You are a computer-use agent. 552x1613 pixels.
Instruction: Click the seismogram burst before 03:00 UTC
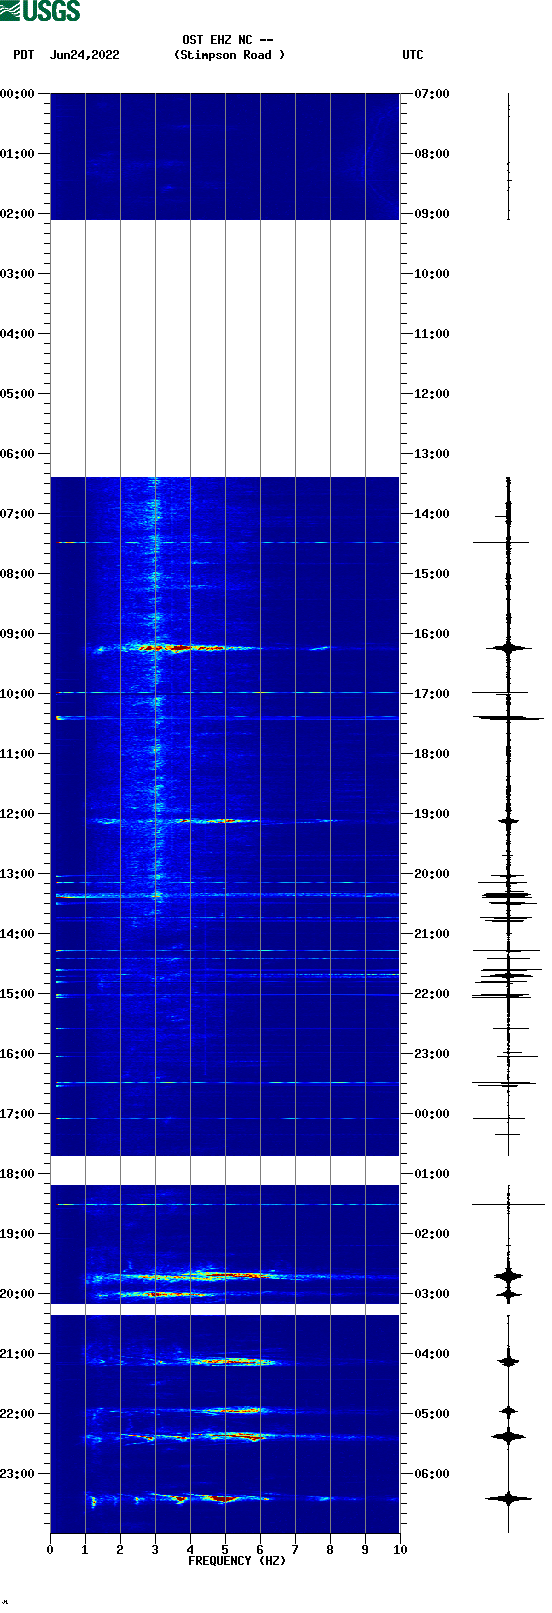click(x=508, y=1276)
